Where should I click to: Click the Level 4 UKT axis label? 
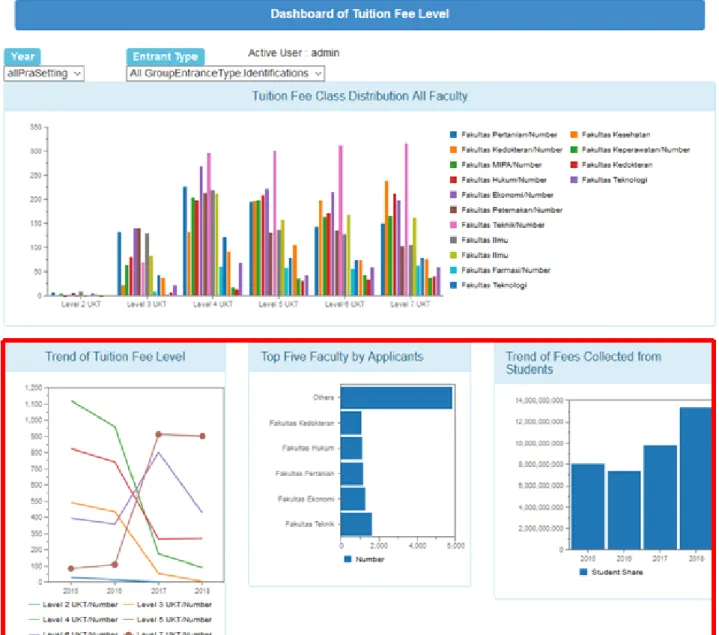tap(213, 304)
